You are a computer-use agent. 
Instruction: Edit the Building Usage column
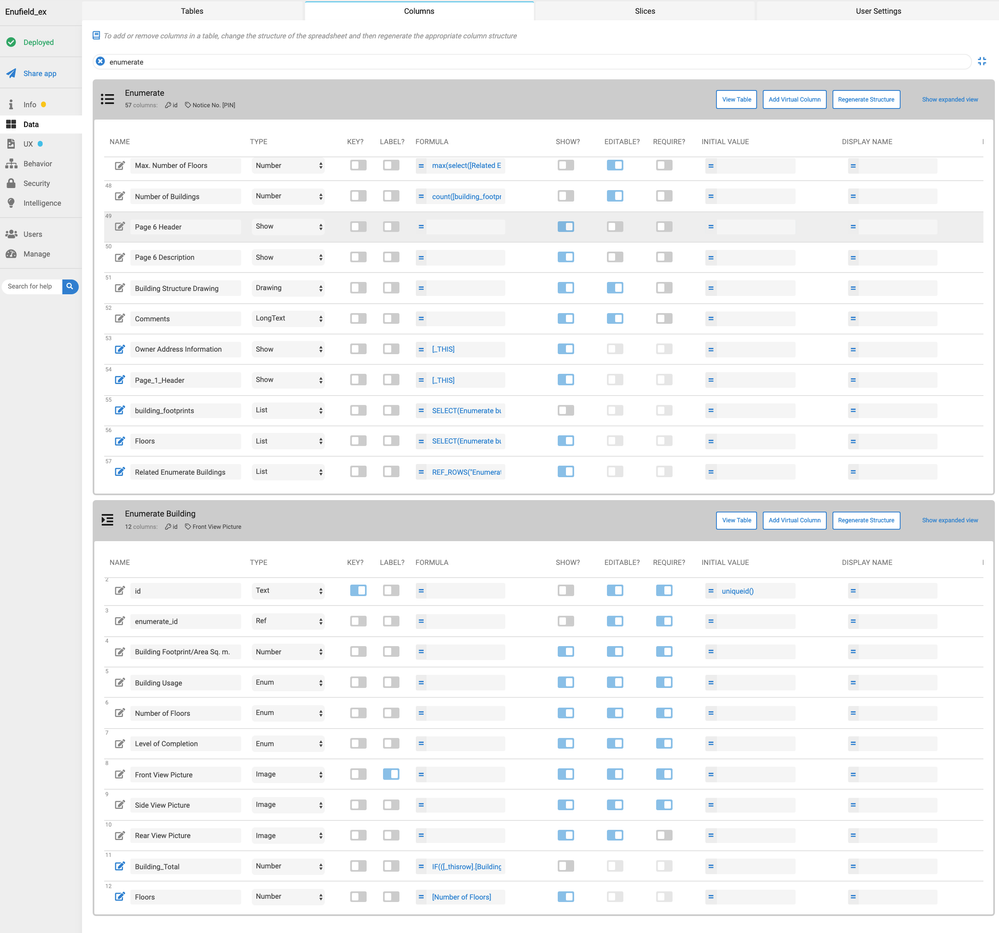point(119,683)
